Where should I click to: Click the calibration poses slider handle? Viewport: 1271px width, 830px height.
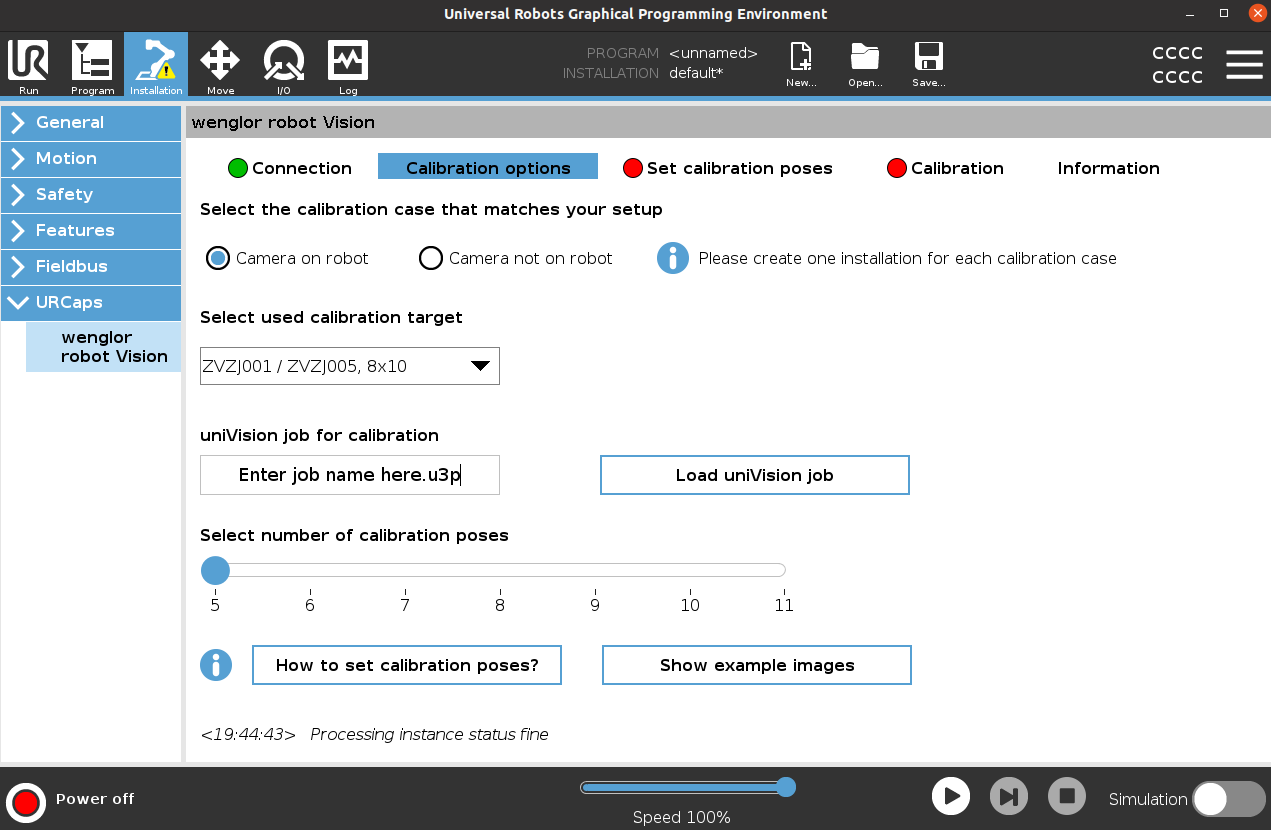point(215,571)
